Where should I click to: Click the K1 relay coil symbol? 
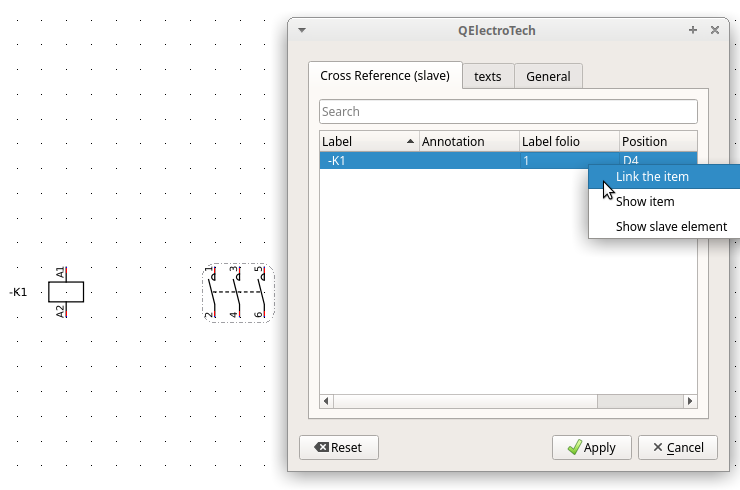pyautogui.click(x=66, y=292)
